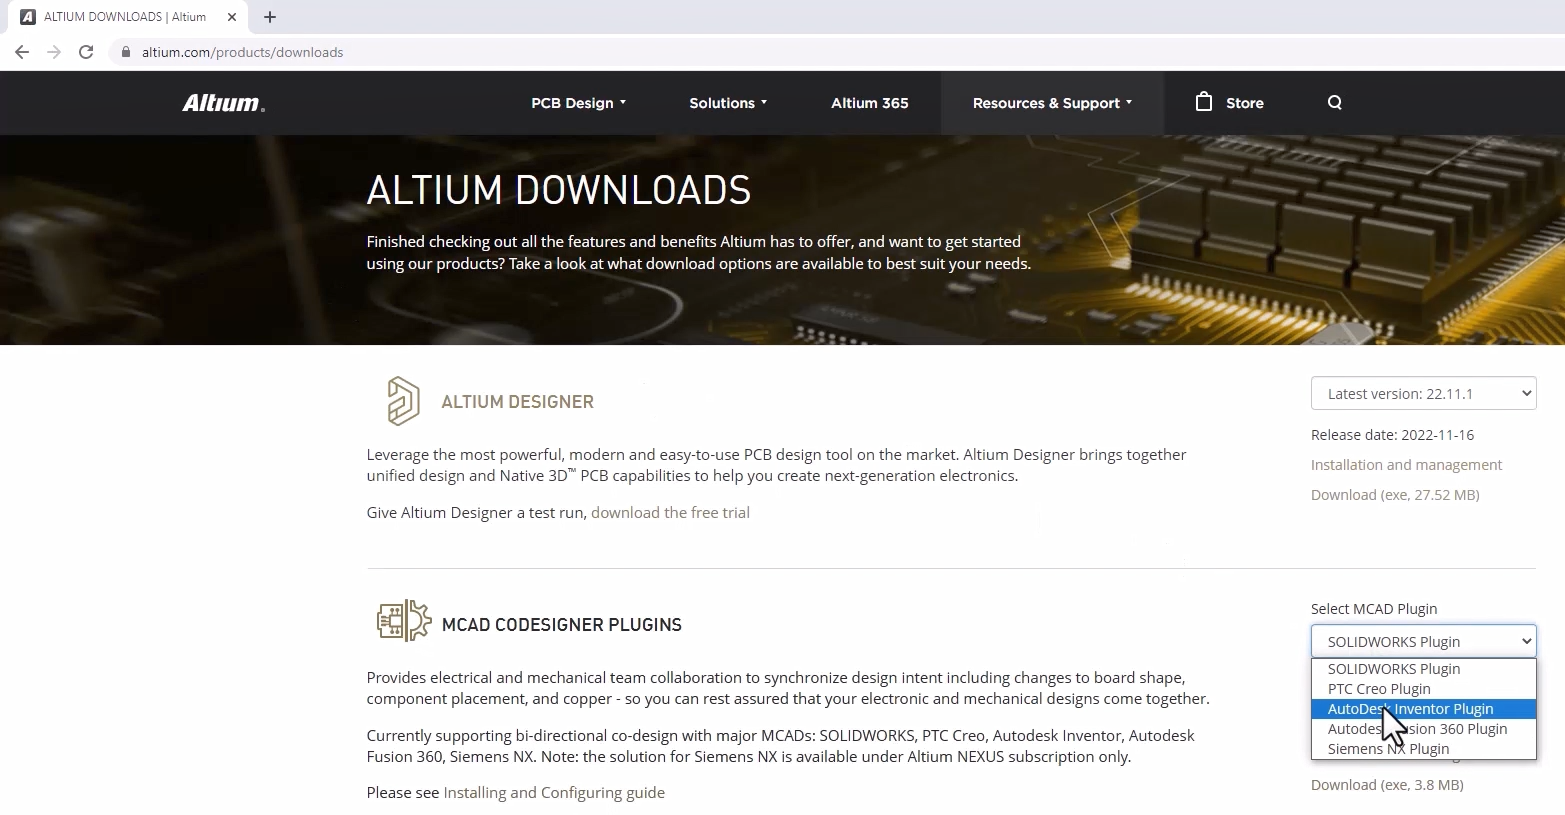This screenshot has width=1565, height=815.
Task: Reload the page with the refresh icon
Action: [86, 52]
